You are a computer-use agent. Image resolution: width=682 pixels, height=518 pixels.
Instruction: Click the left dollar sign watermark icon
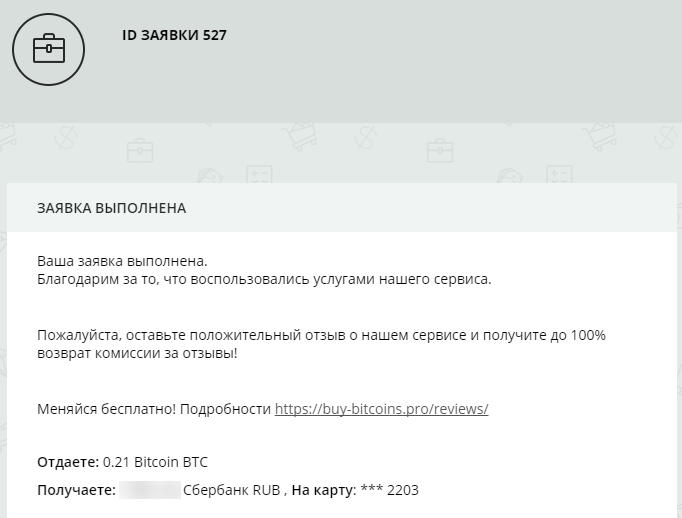pos(66,137)
